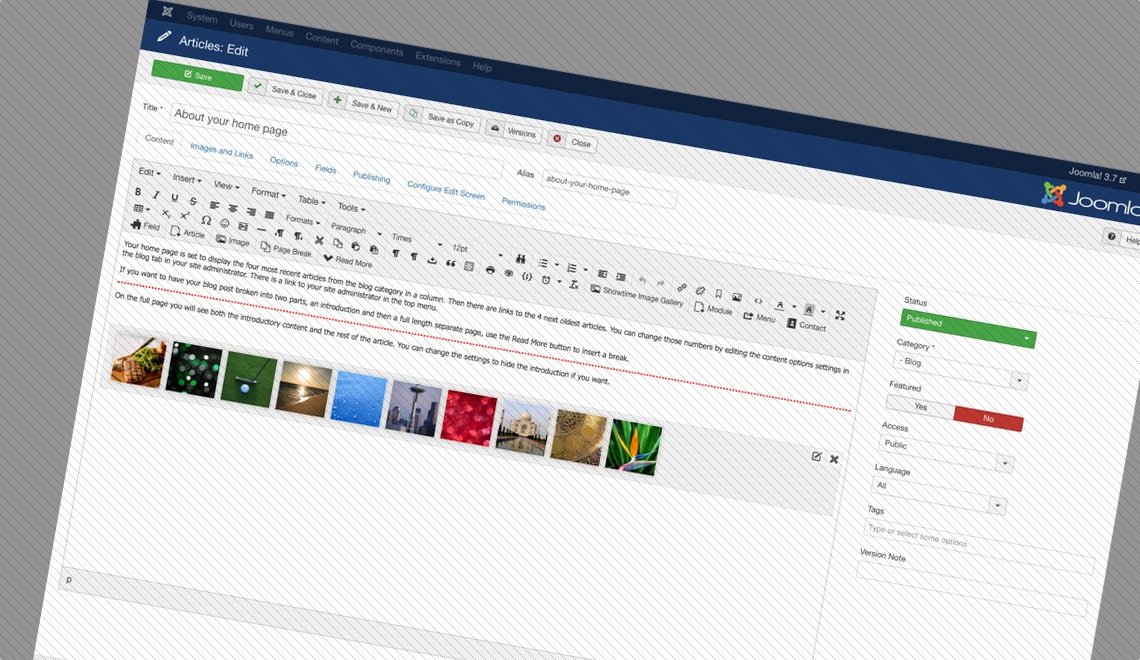Click Save as Copy

[x=442, y=118]
